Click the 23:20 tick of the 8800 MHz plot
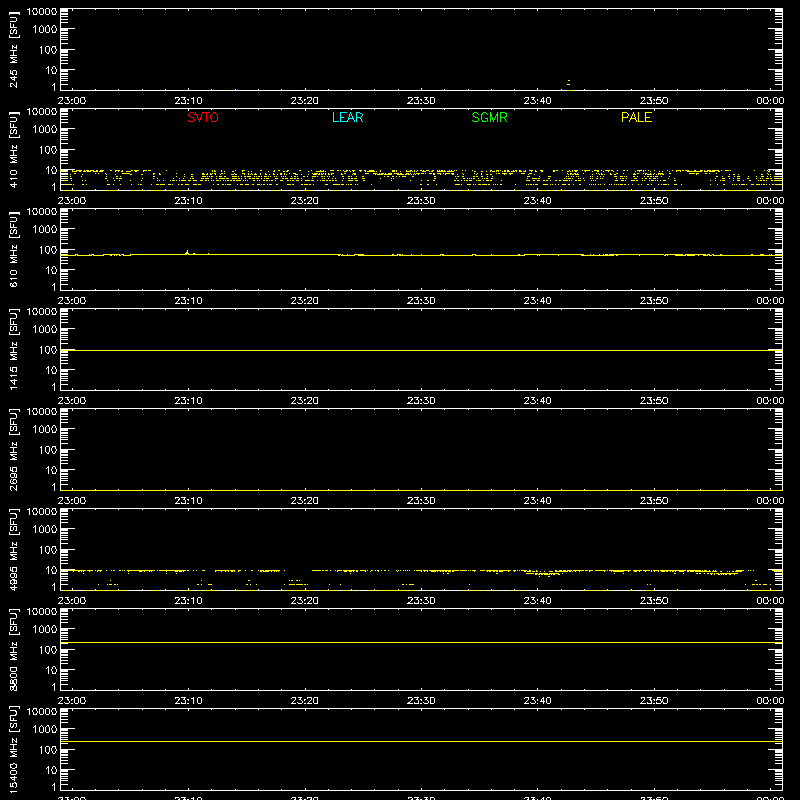Viewport: 800px width, 800px height. click(x=305, y=701)
